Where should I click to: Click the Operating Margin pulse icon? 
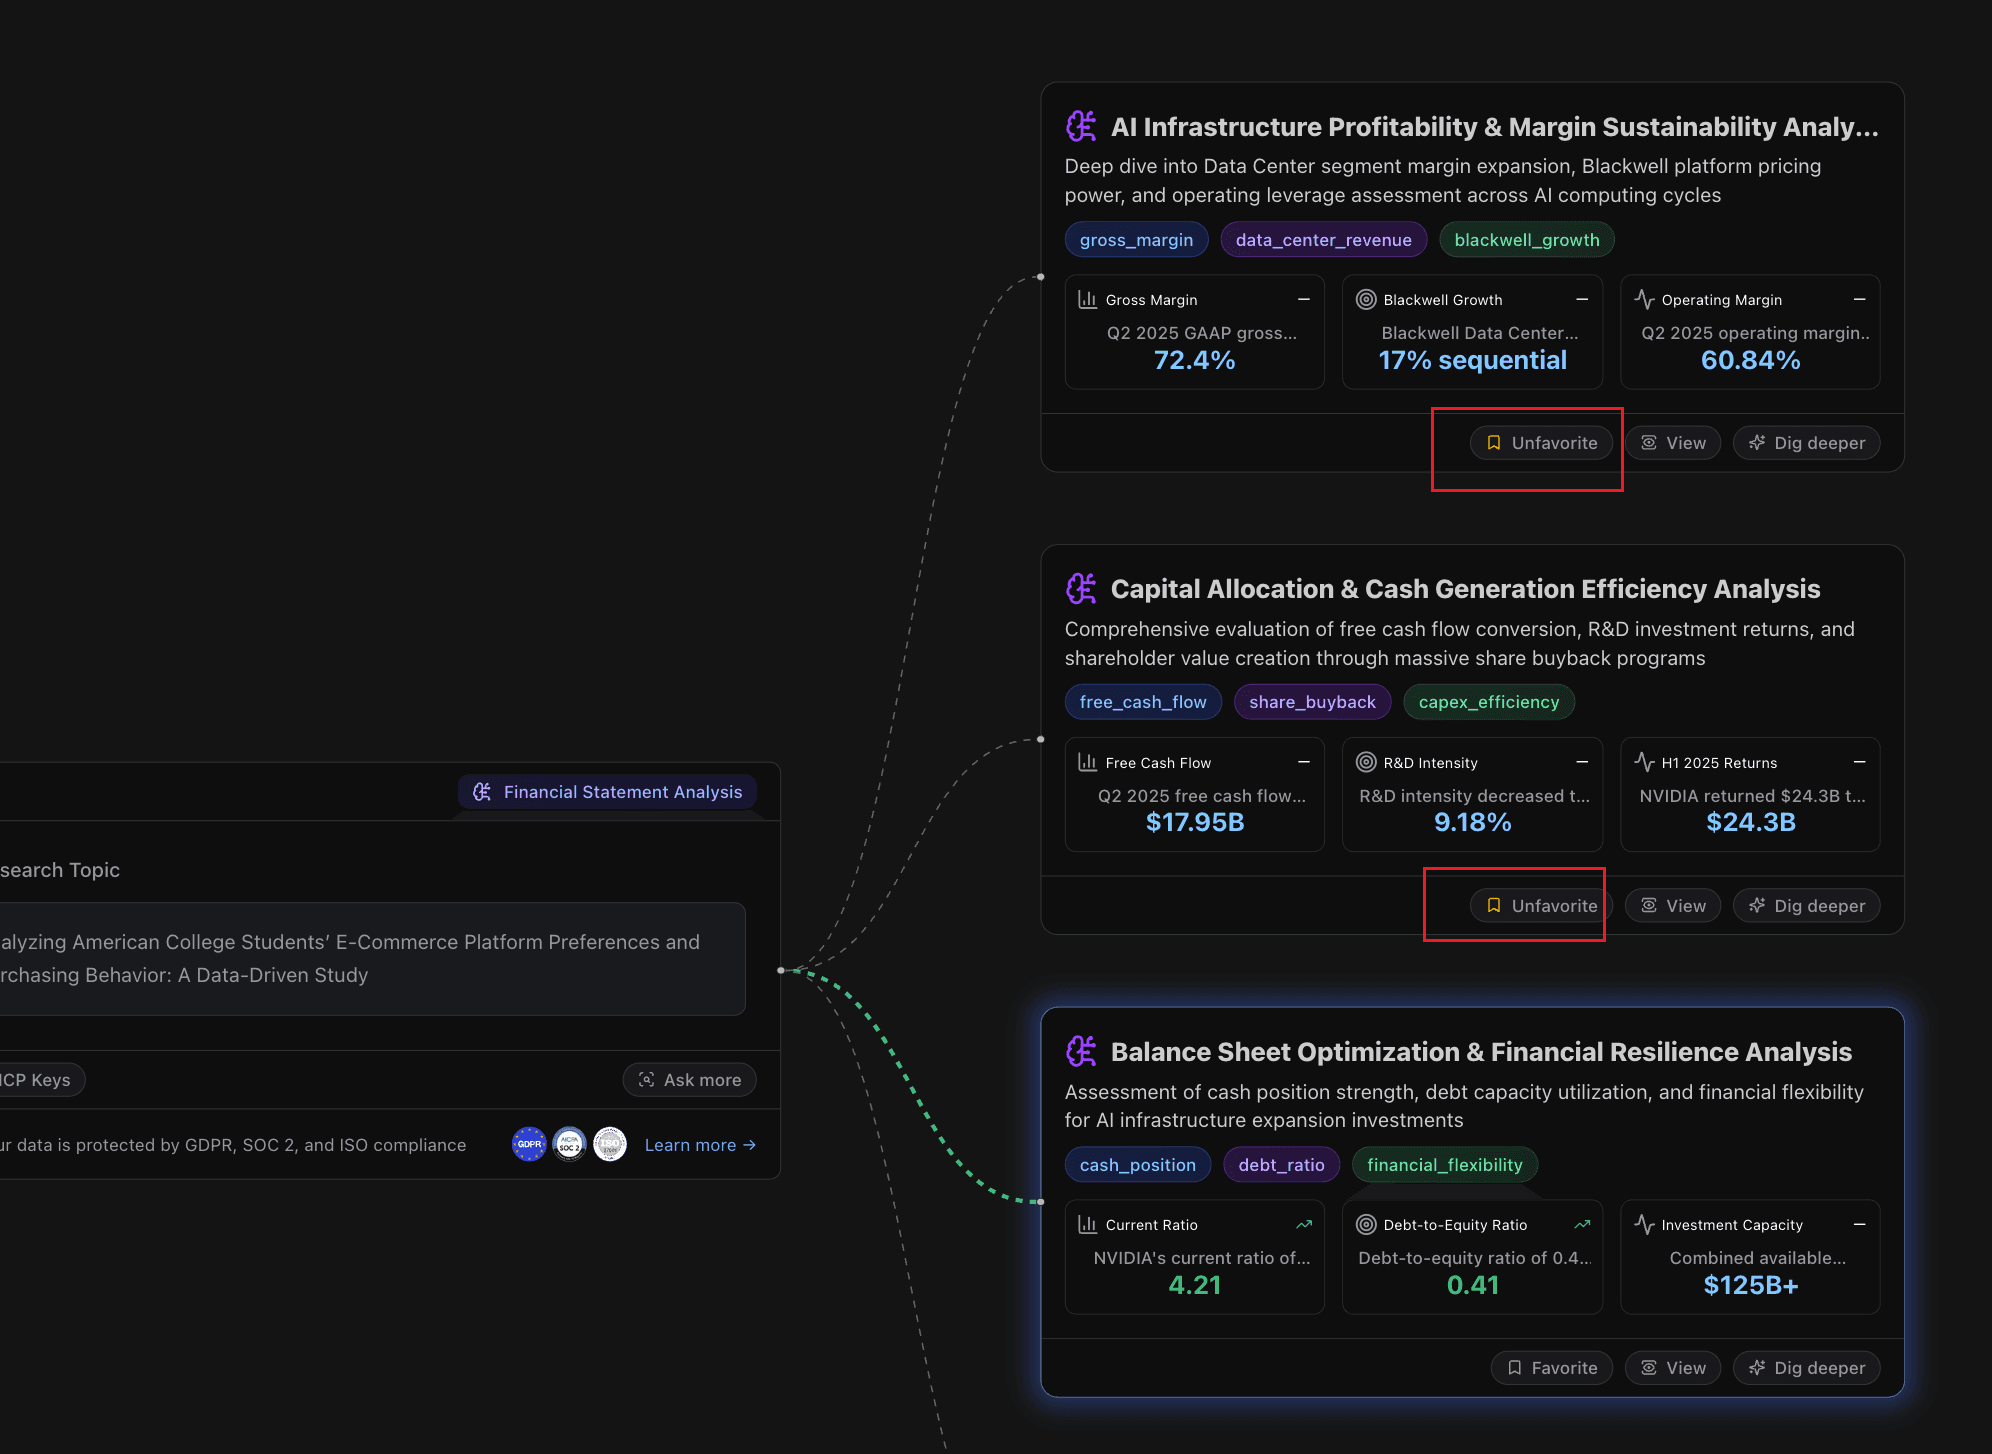pyautogui.click(x=1643, y=300)
